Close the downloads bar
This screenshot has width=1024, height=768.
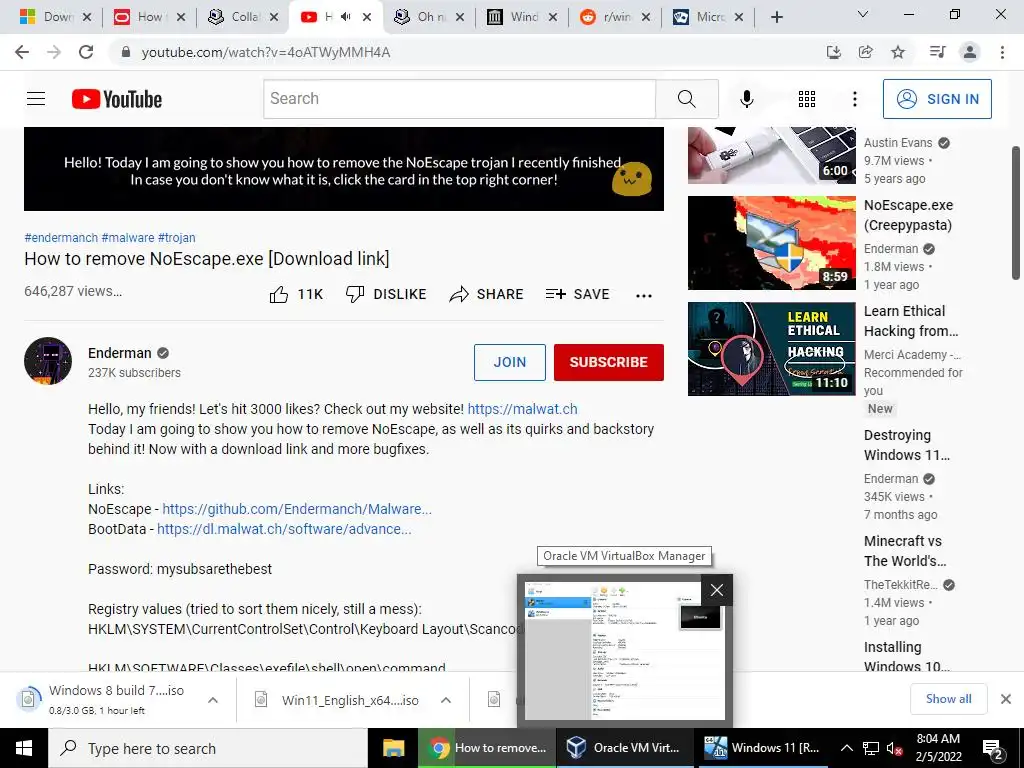coord(1006,699)
